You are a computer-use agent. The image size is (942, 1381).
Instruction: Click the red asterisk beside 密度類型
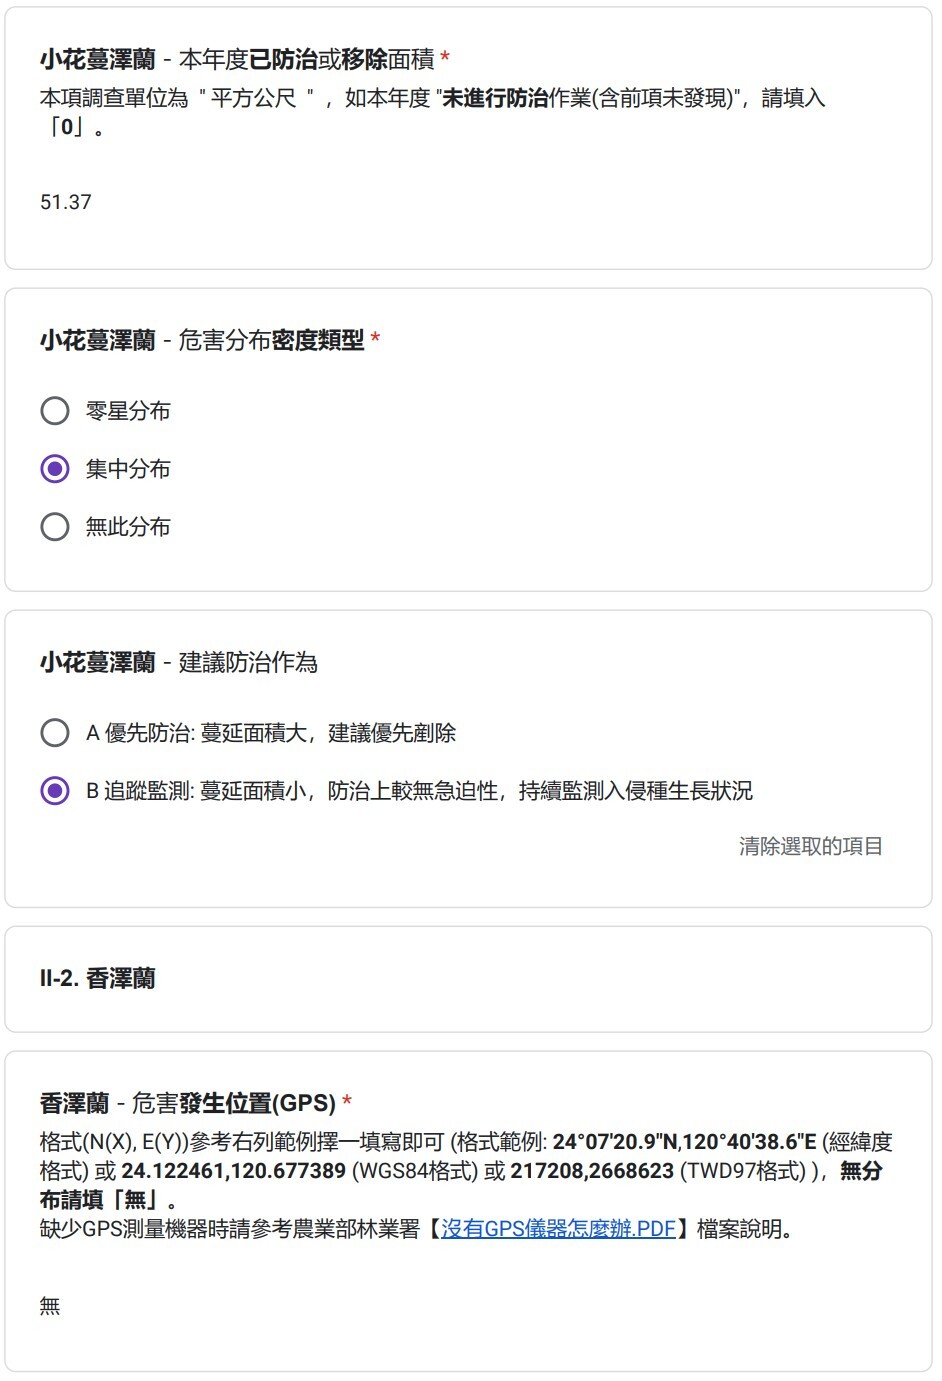(375, 340)
